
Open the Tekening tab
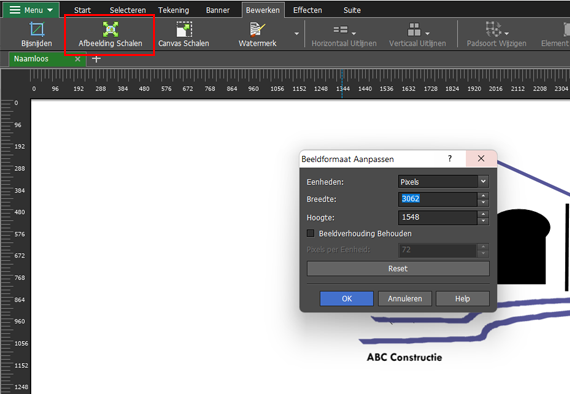tap(173, 10)
